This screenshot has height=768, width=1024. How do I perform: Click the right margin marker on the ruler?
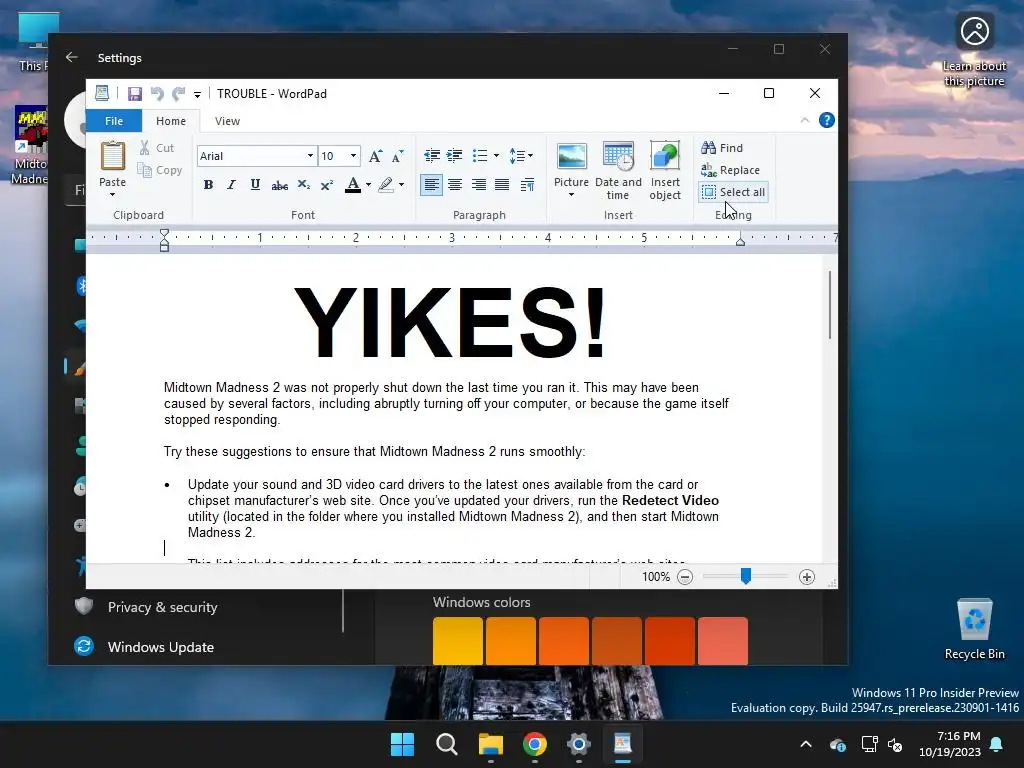tap(740, 241)
